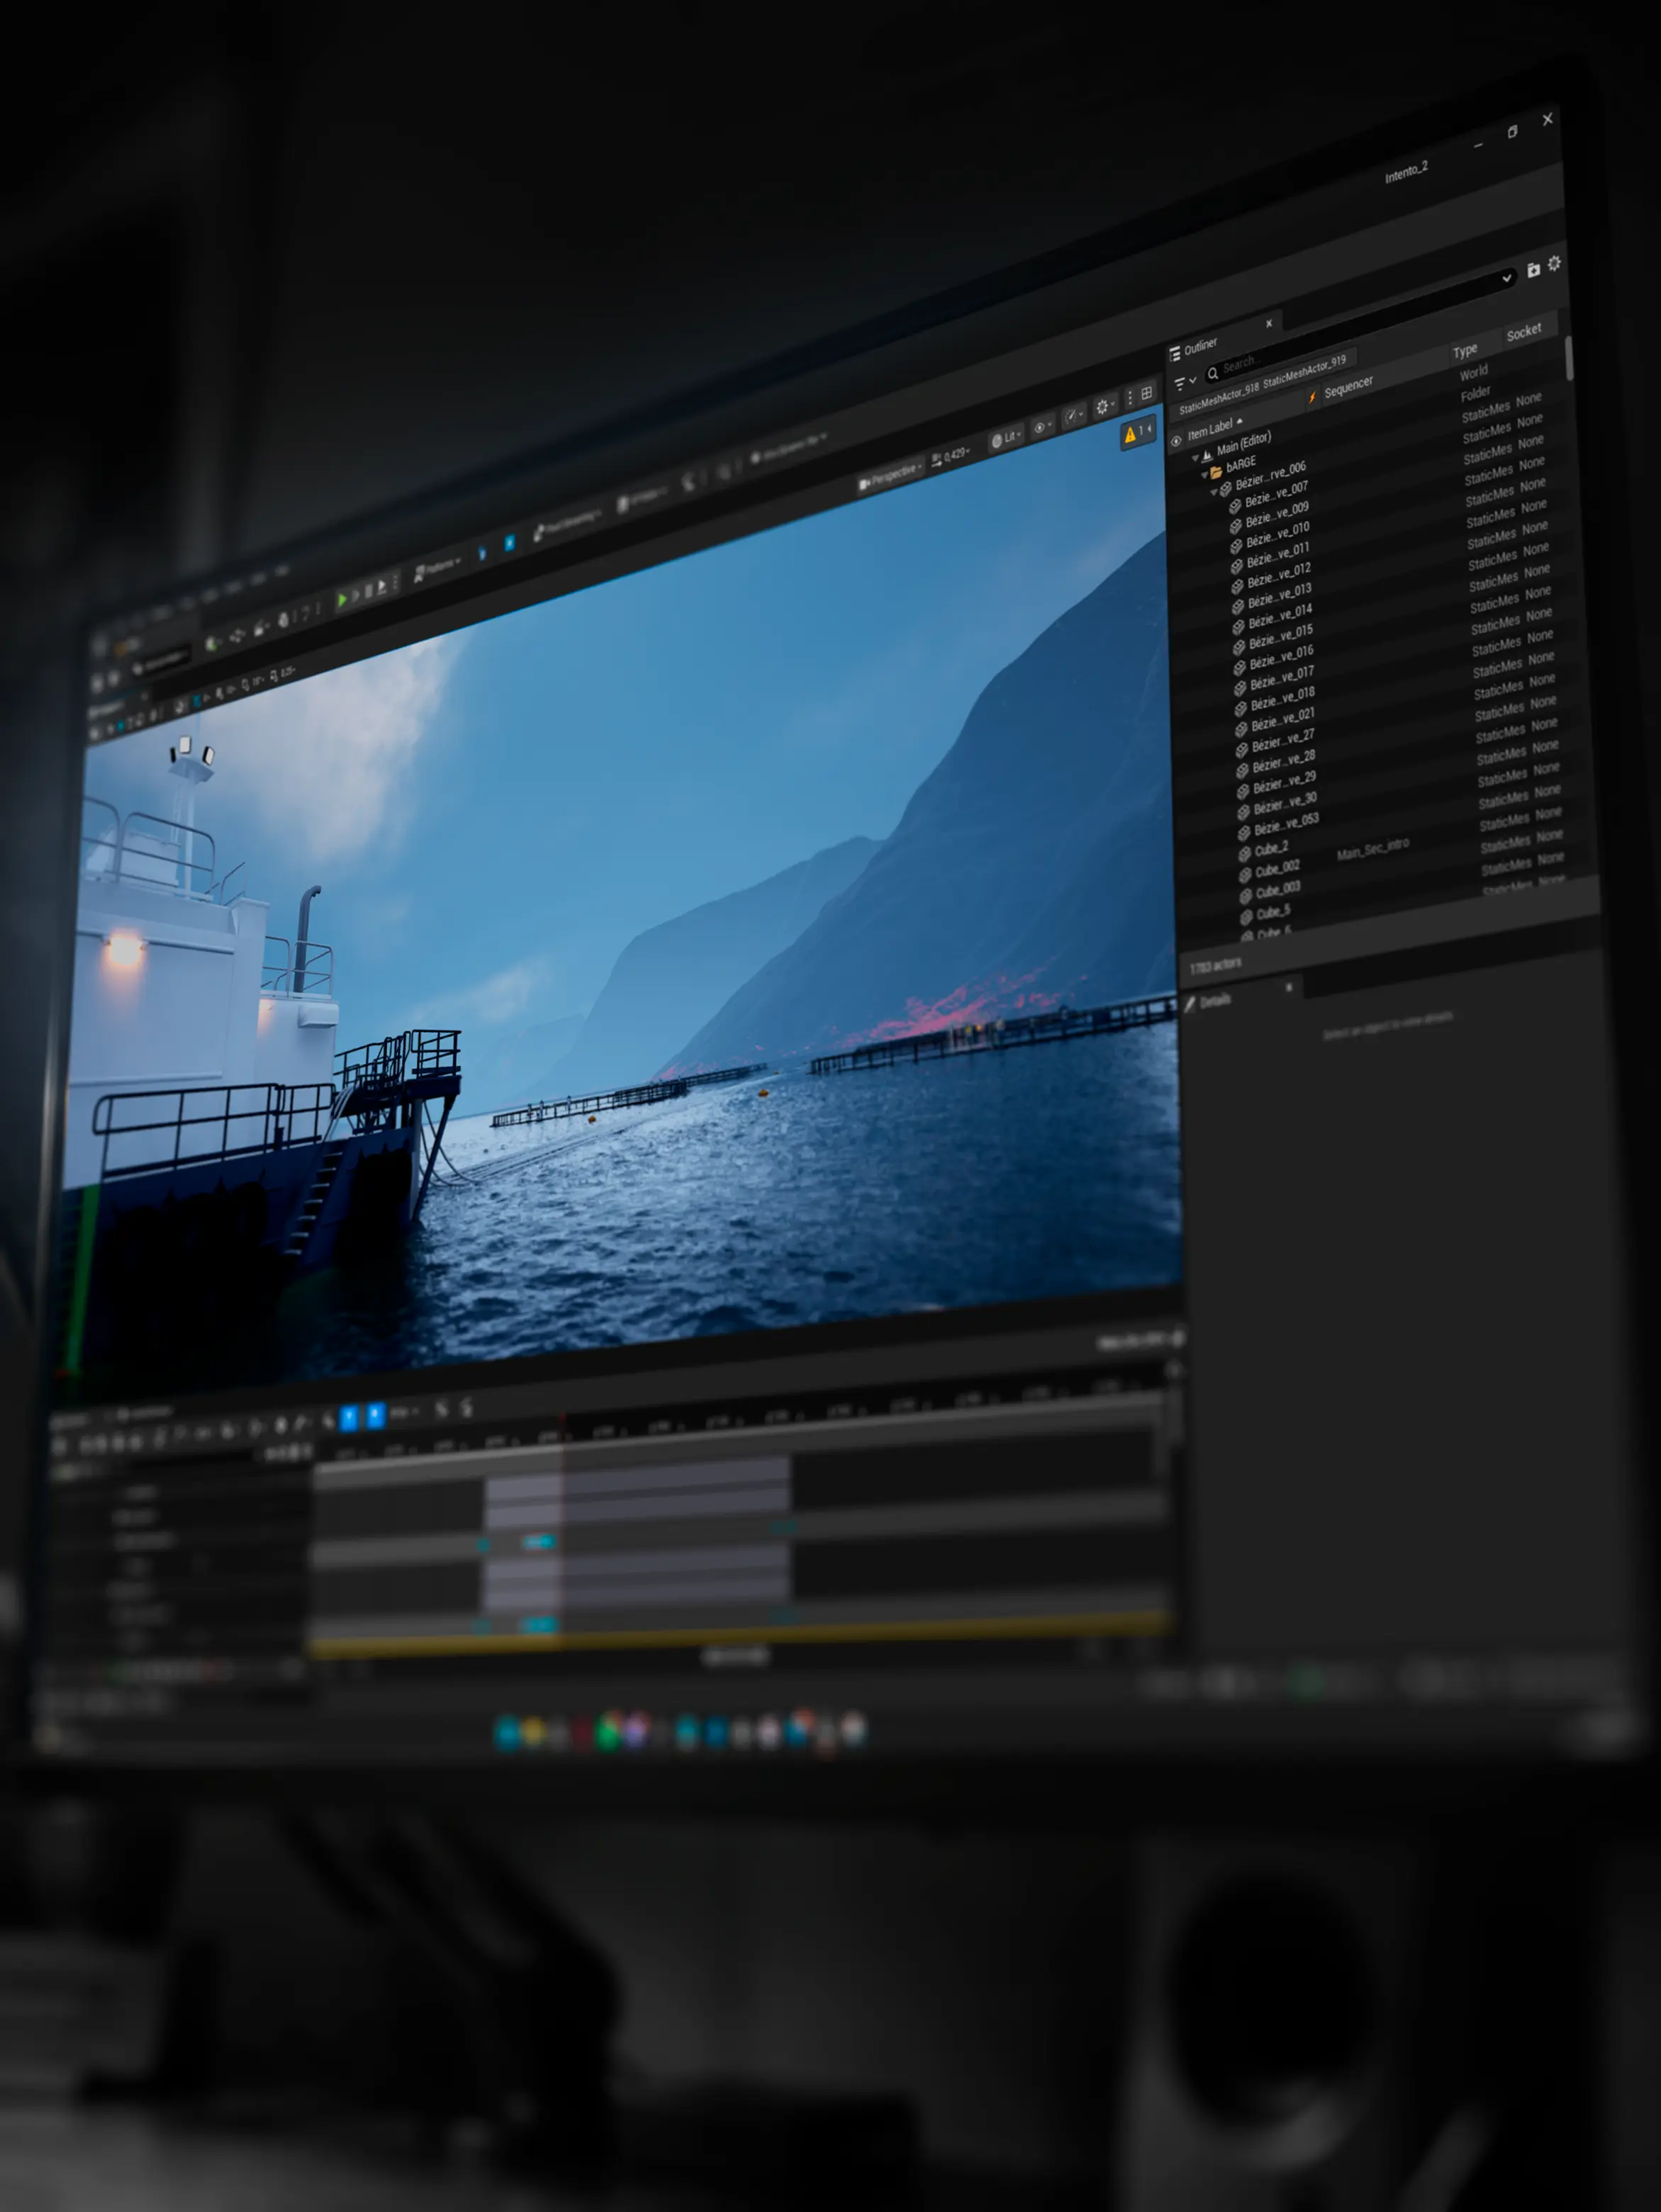
Task: Open the Outliner filter options icon
Action: click(1184, 383)
